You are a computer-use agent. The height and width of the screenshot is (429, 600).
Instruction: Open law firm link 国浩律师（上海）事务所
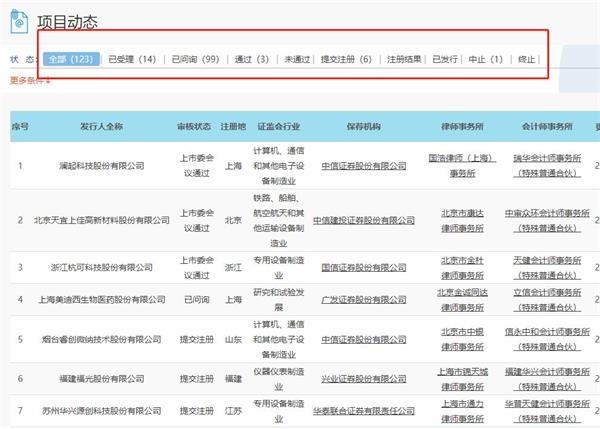pos(462,166)
